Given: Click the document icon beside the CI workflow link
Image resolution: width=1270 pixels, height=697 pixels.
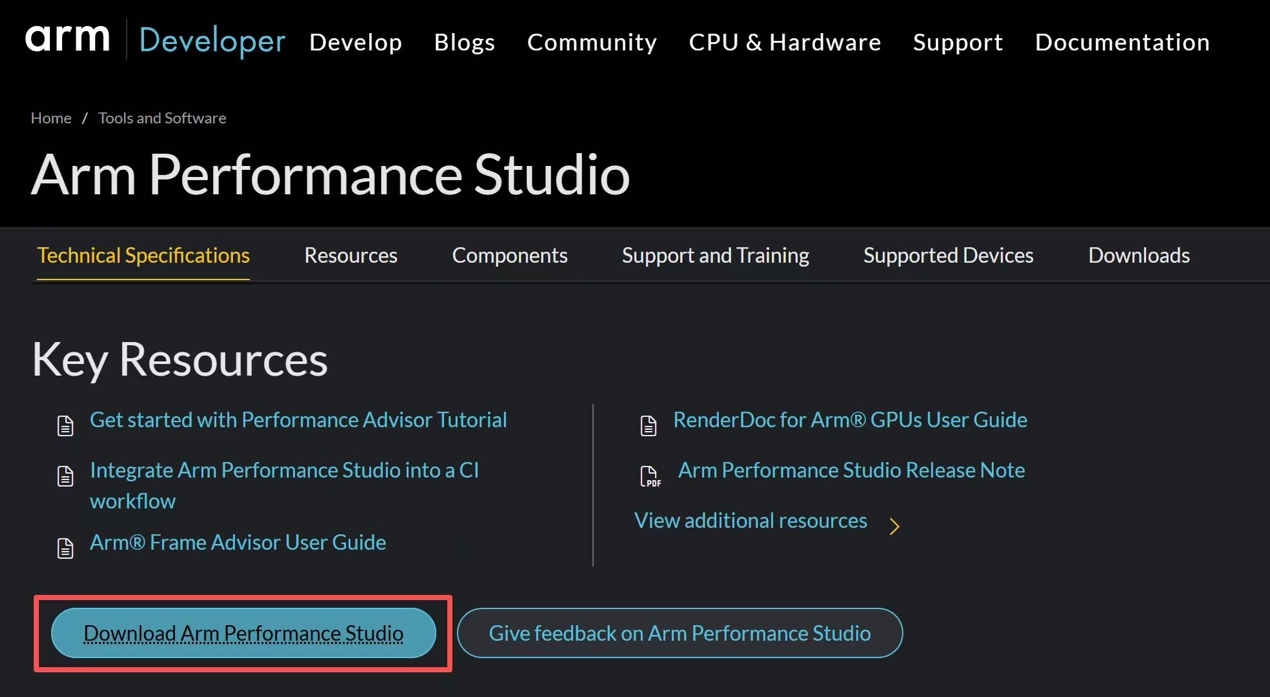Looking at the screenshot, I should click(65, 476).
